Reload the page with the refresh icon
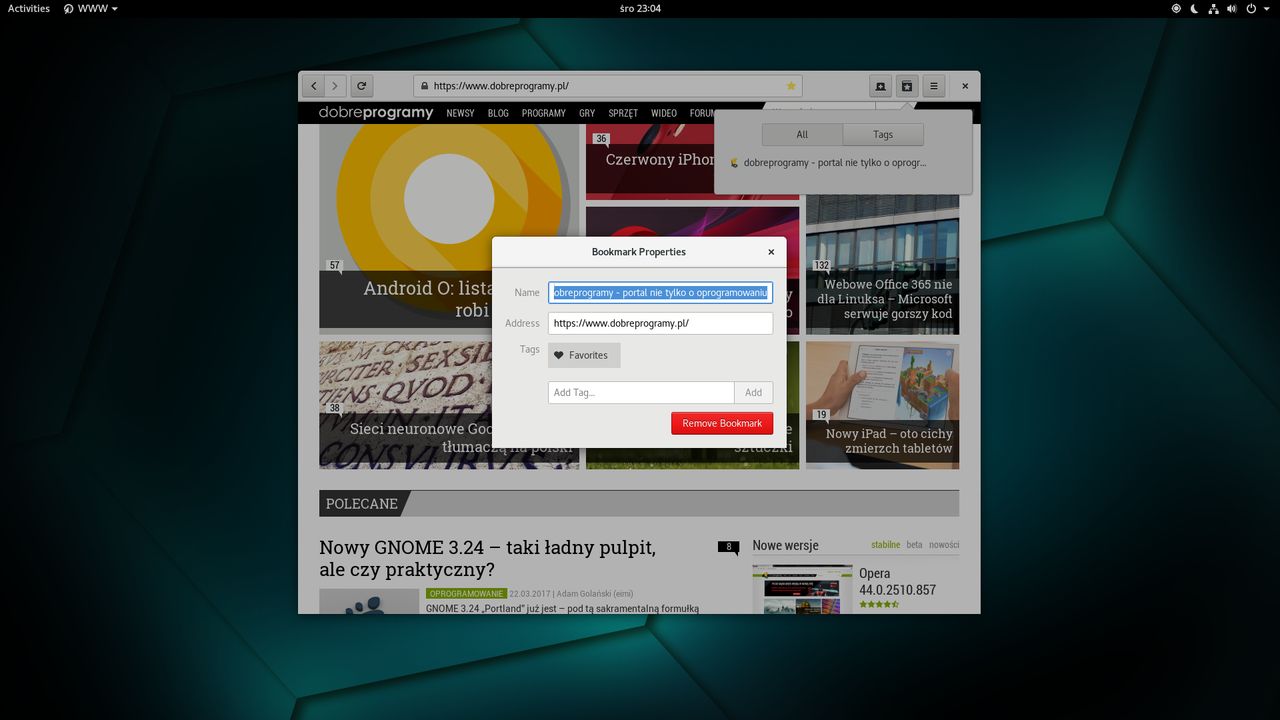Screen dimensions: 1280x720 (x=362, y=86)
